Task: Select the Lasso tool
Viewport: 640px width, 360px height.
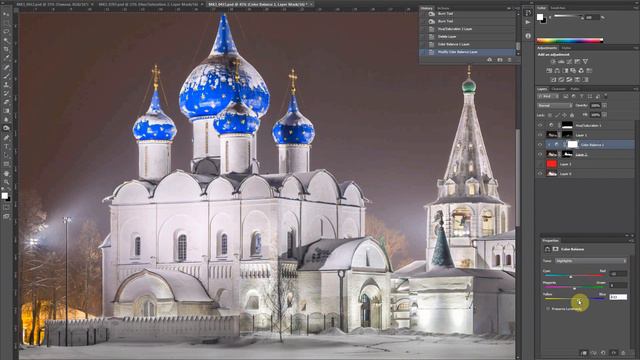Action: (6, 31)
